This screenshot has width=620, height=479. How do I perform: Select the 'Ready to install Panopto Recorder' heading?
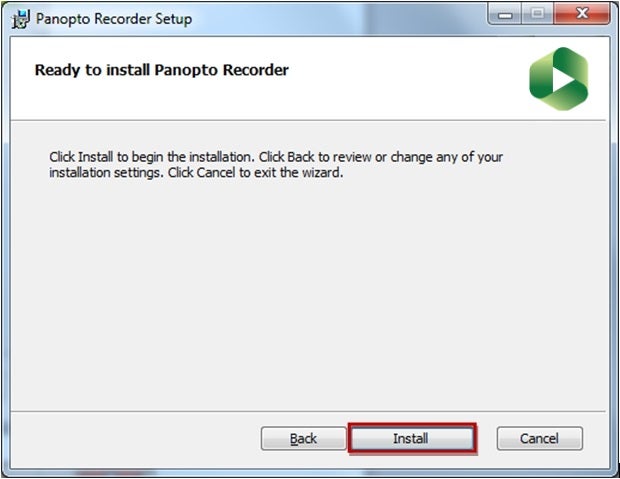click(162, 70)
